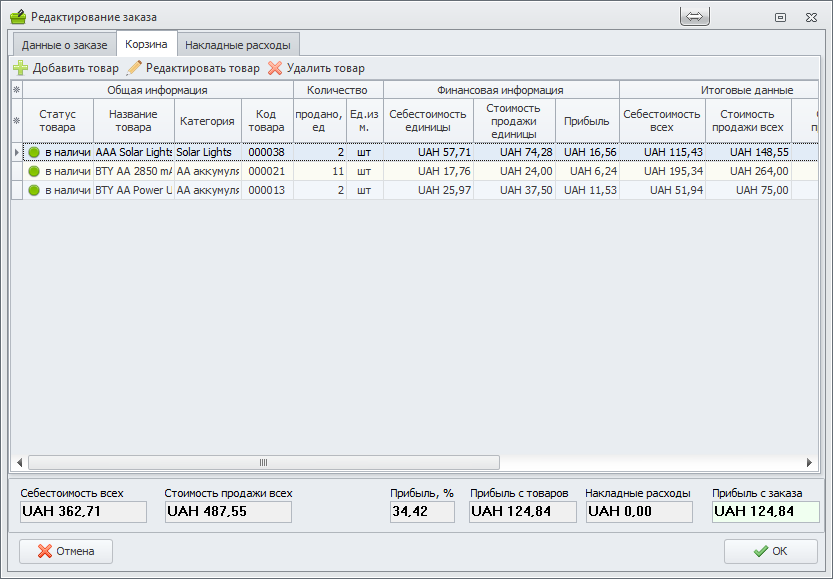This screenshot has width=833, height=579.
Task: Click green status circle of BTY AA Power row
Action: (x=34, y=190)
